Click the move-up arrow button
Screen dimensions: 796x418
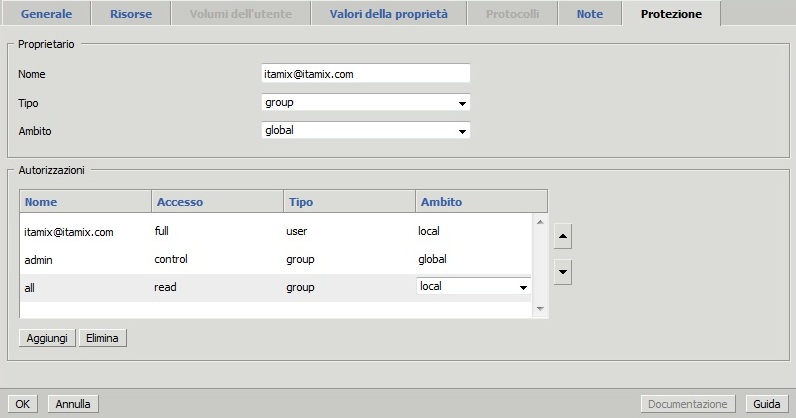(x=562, y=238)
